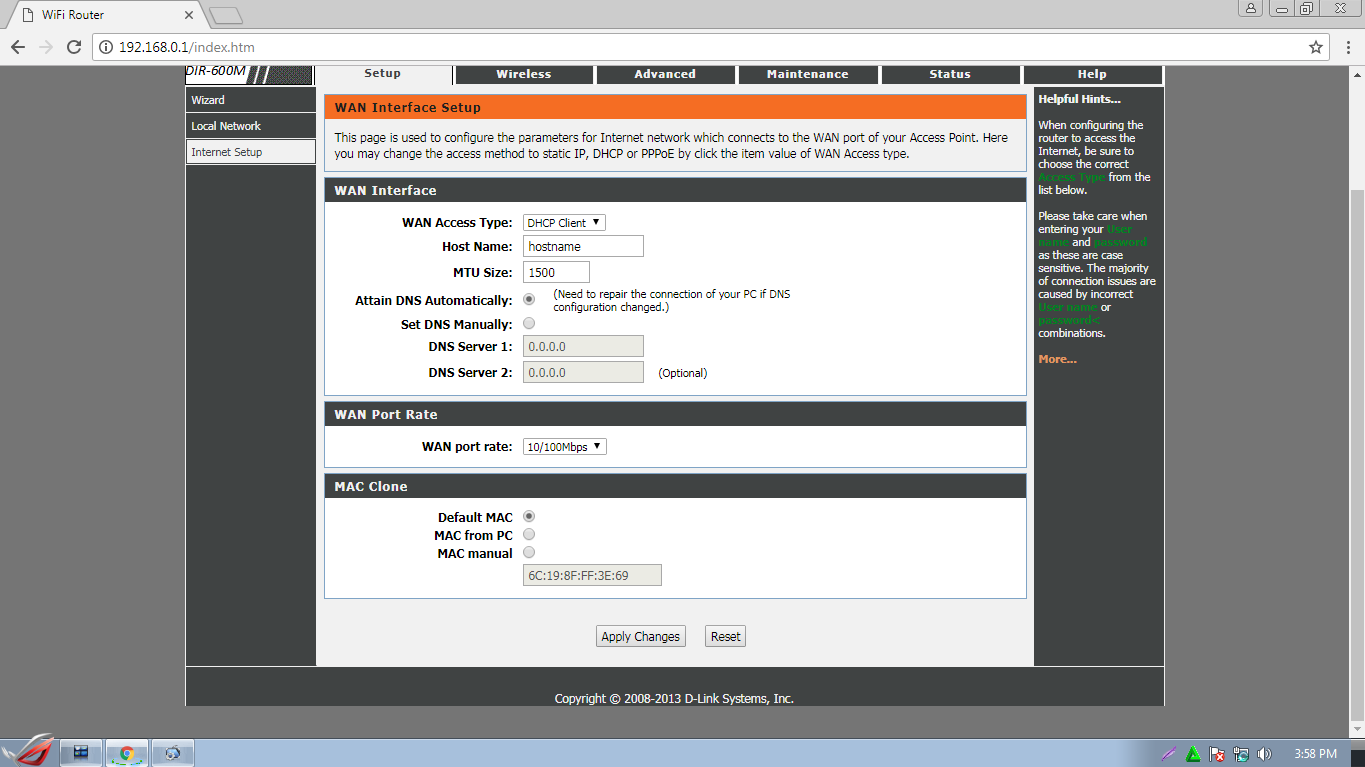
Task: Click the flag notification icon in system tray
Action: point(1216,751)
